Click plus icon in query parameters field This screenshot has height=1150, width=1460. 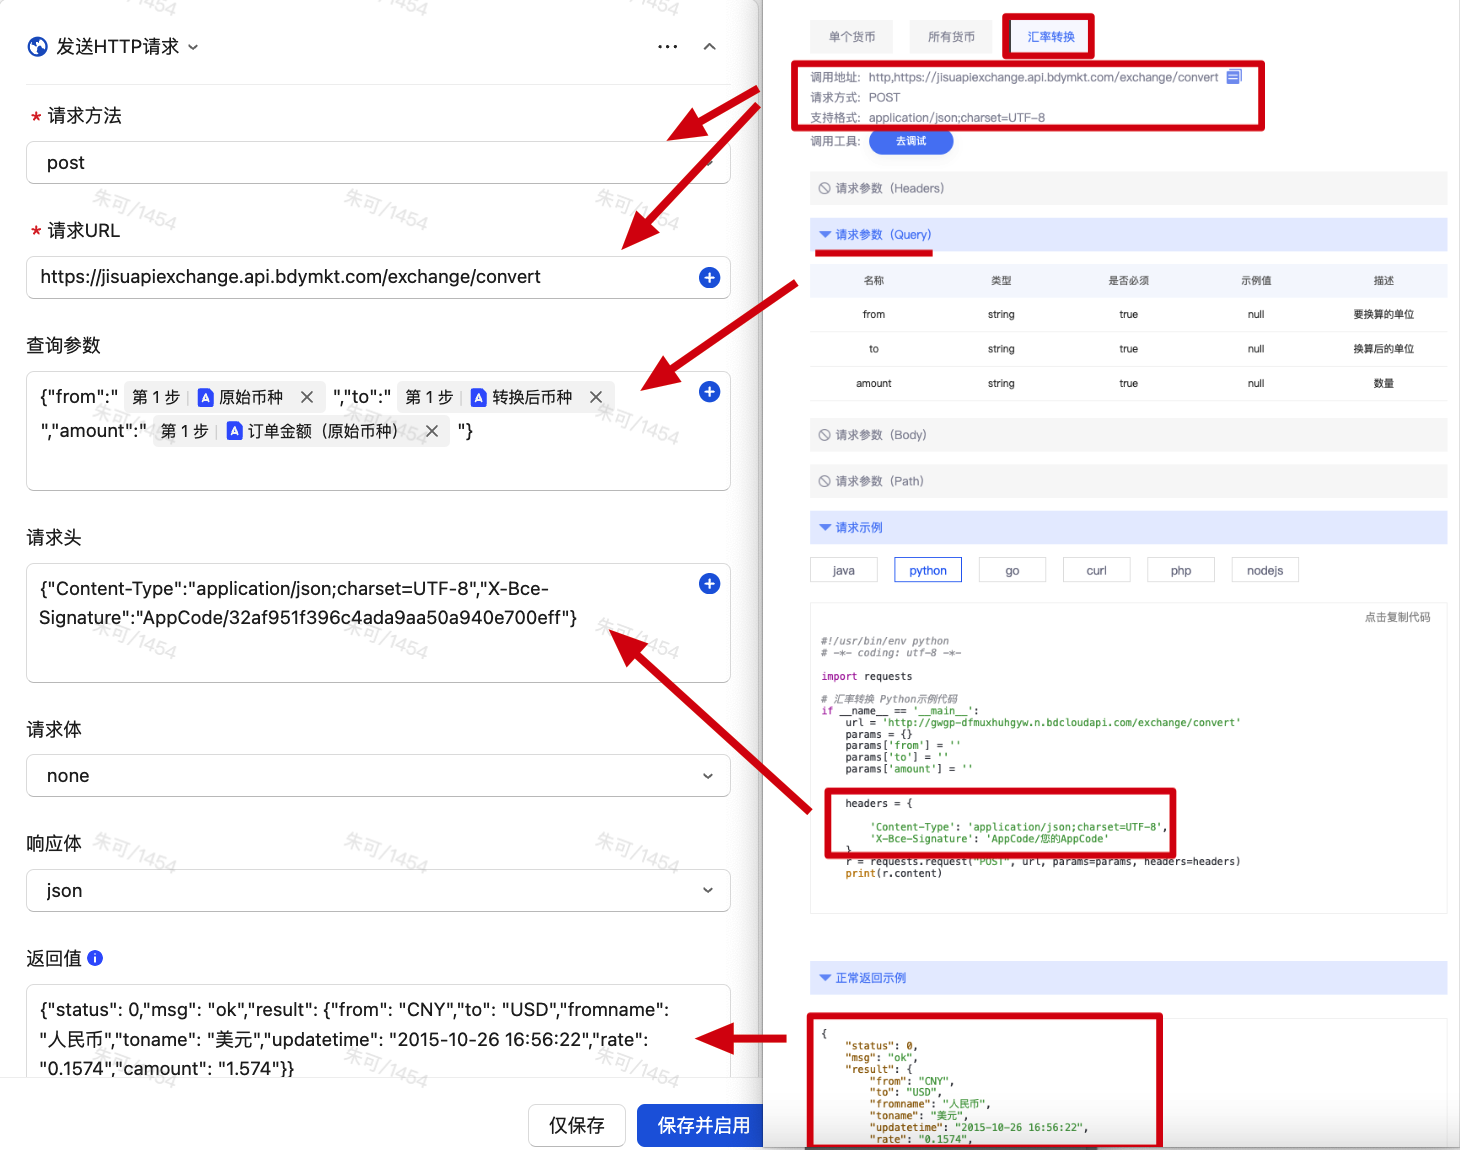709,392
